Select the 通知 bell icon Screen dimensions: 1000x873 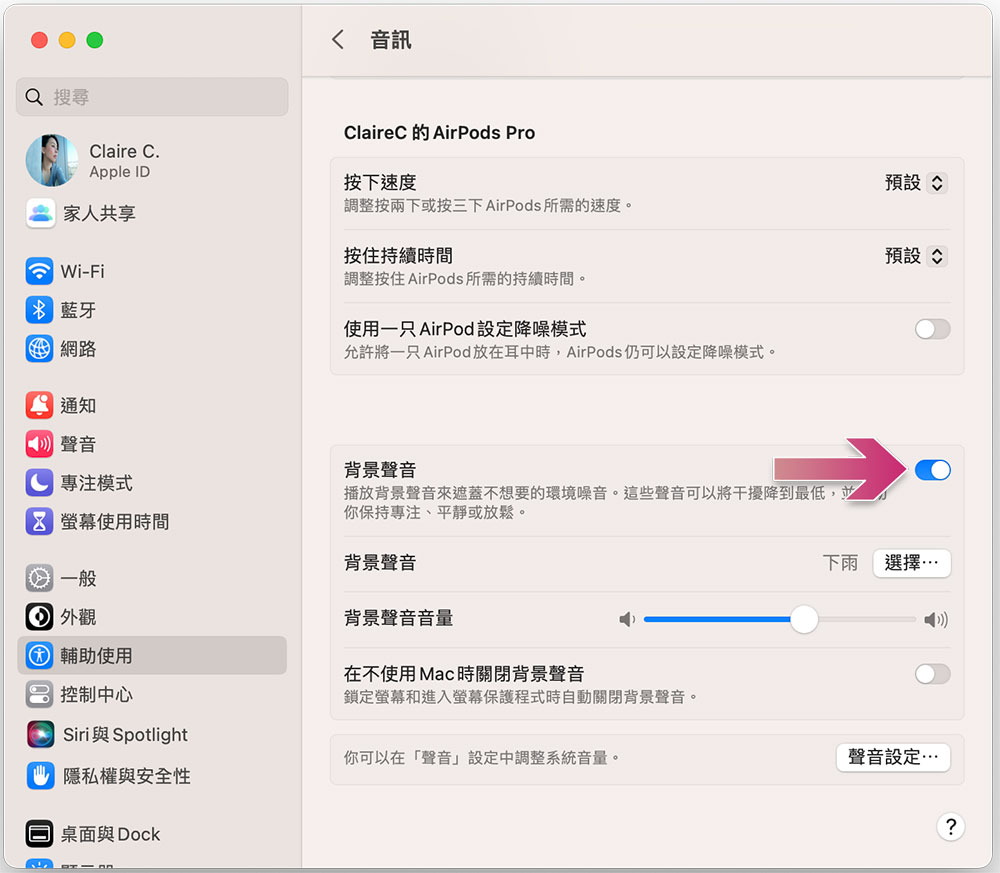(x=39, y=405)
